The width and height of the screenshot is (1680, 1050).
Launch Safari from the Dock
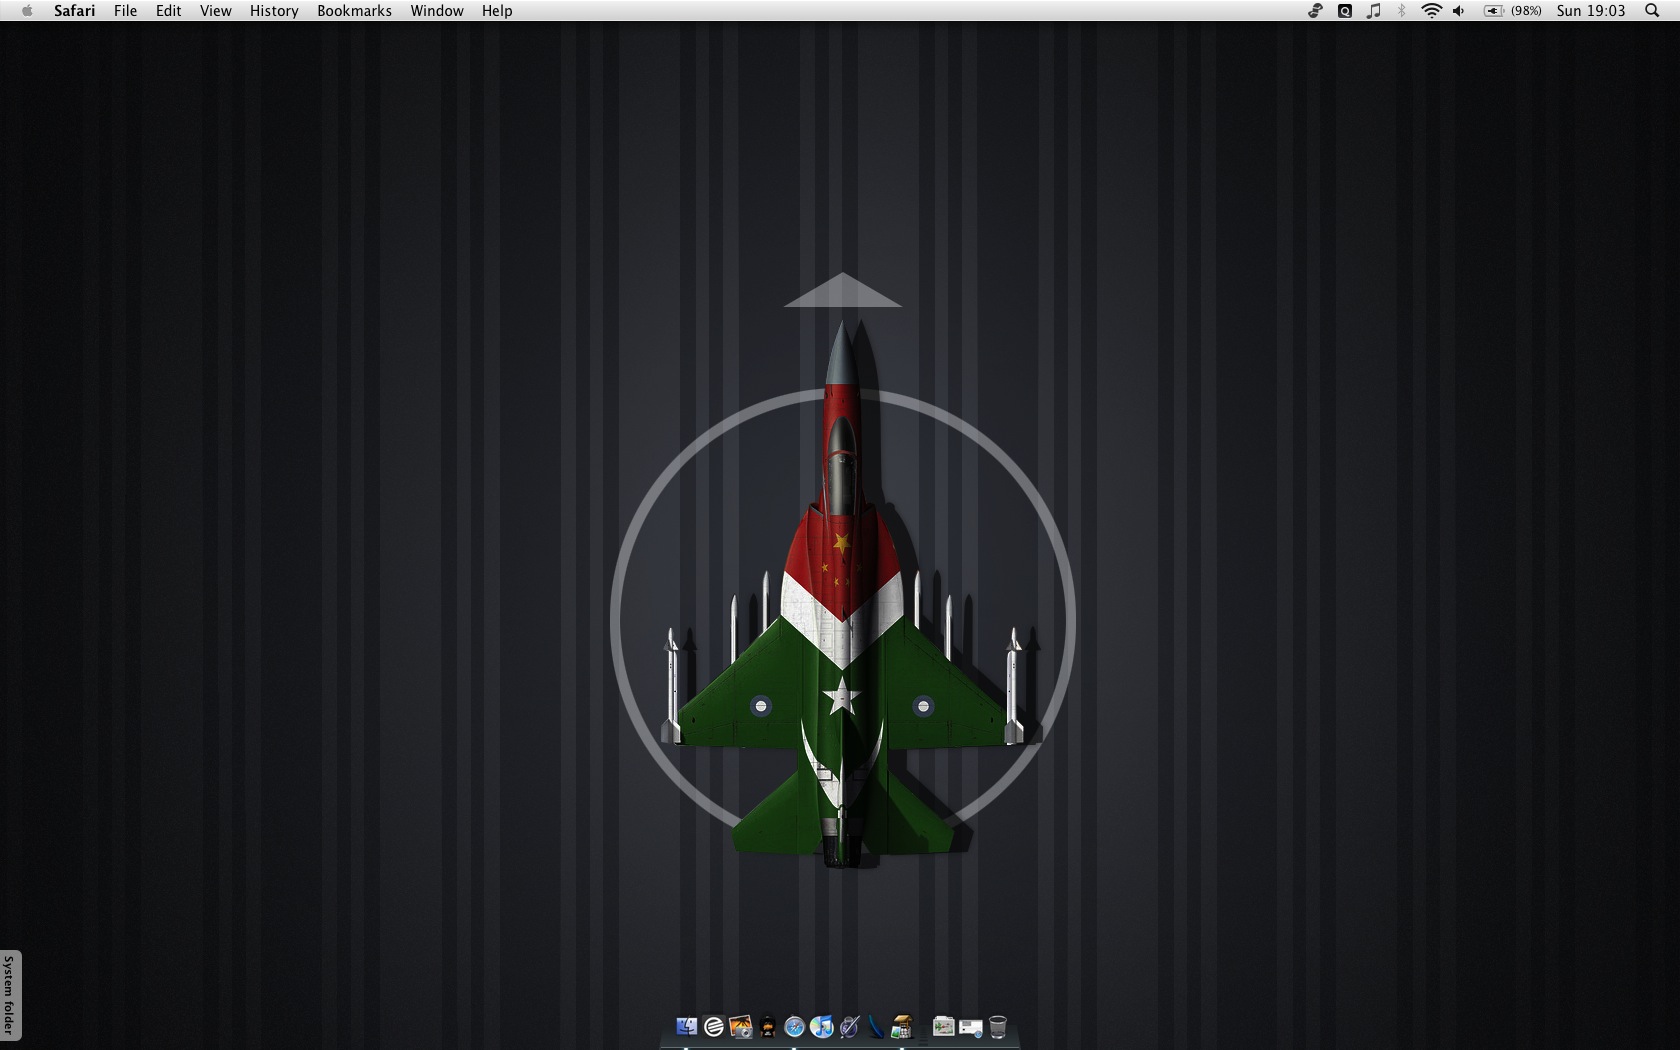click(794, 1027)
